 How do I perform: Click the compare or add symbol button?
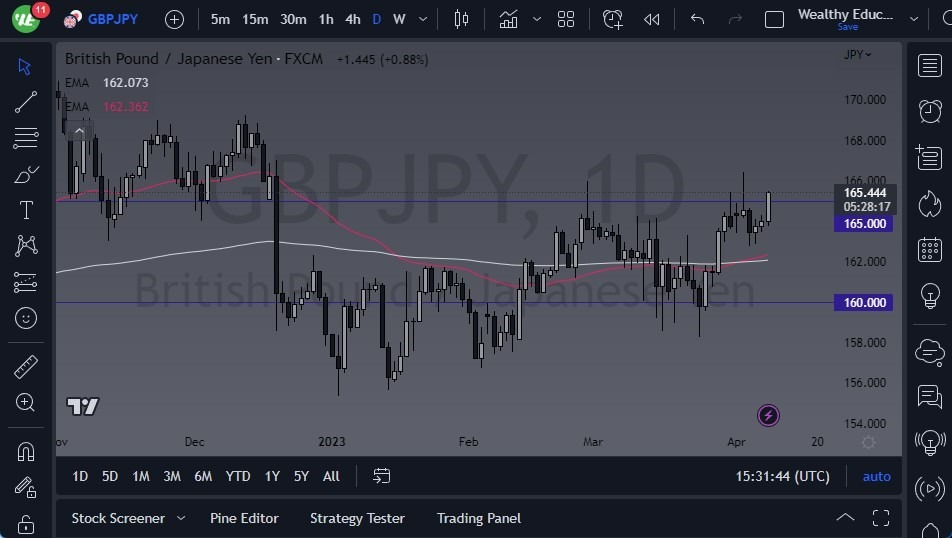(x=174, y=19)
